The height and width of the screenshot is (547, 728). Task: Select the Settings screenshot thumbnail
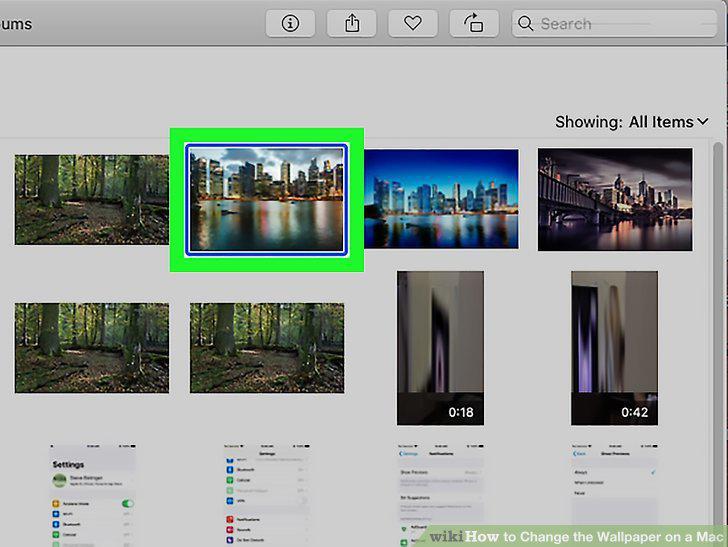(x=92, y=495)
